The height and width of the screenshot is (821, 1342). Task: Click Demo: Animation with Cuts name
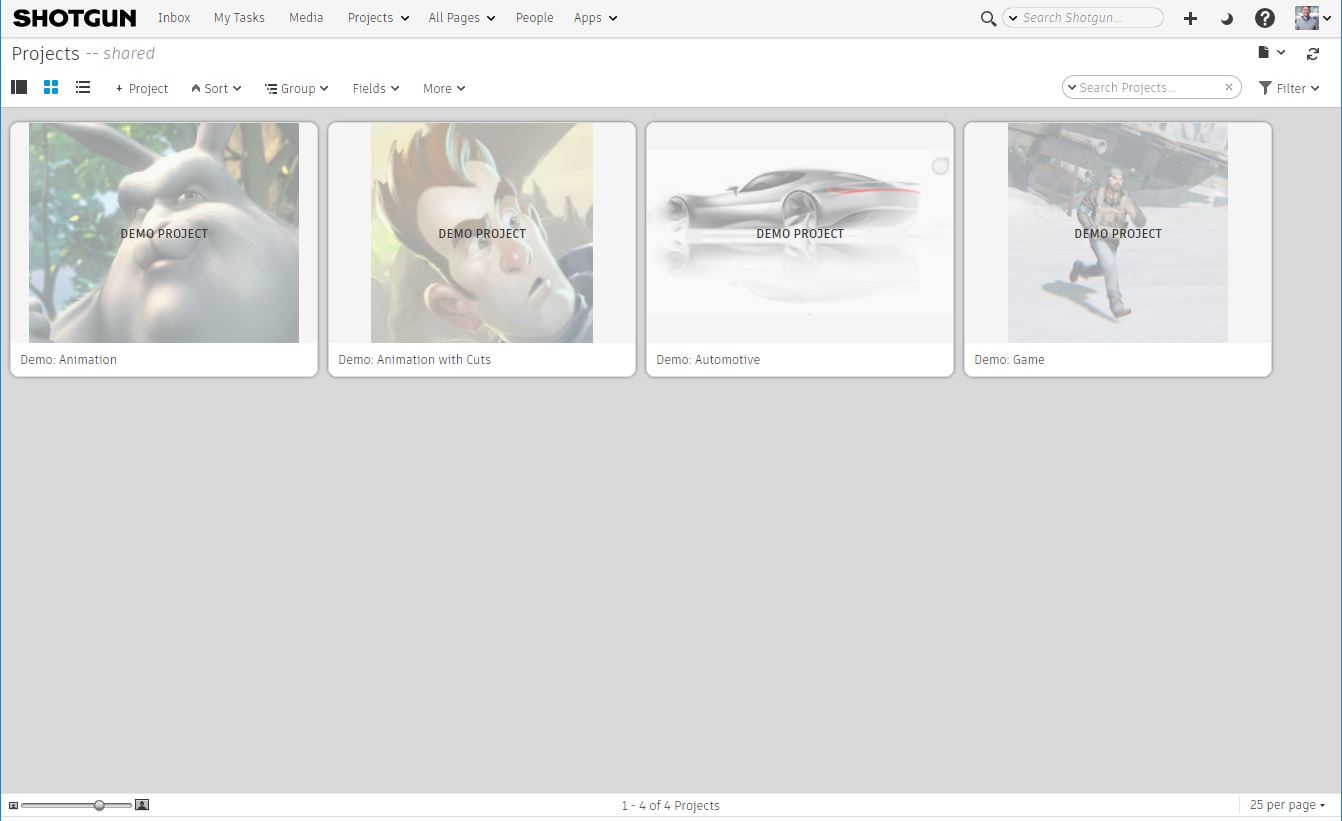415,359
